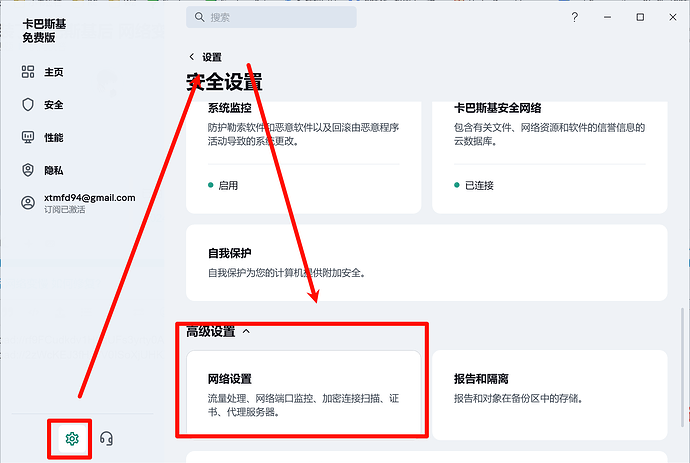
Task: Click the 安全设置 page heading
Action: 224,82
